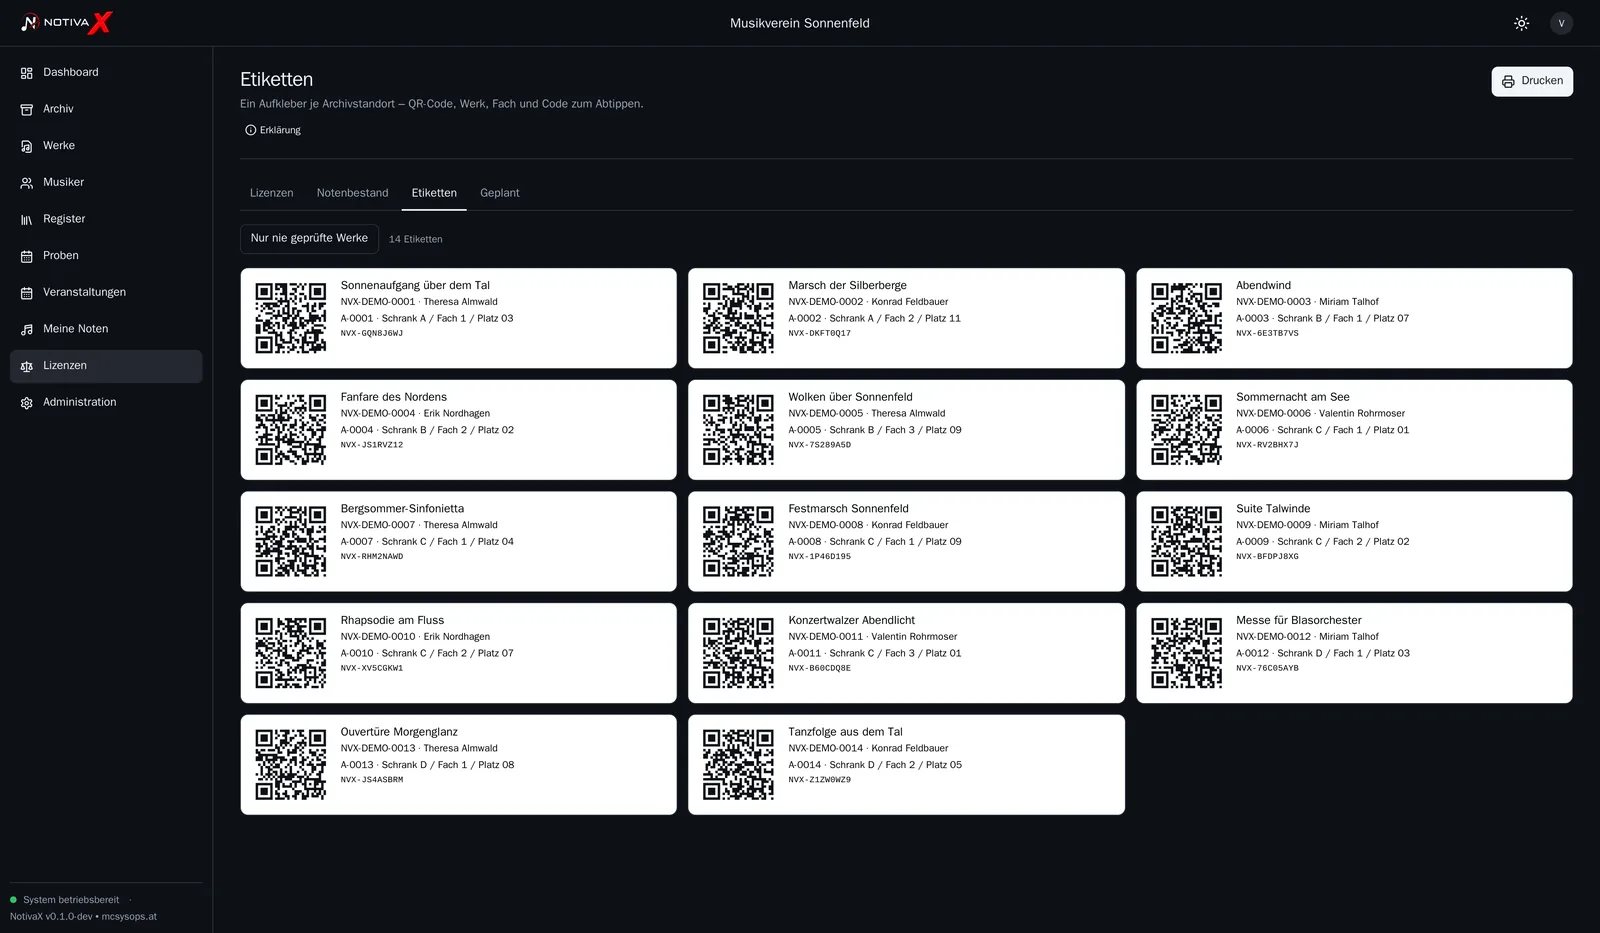Click the 'System betriebsbereit' status
This screenshot has height=933, width=1600.
coord(71,900)
